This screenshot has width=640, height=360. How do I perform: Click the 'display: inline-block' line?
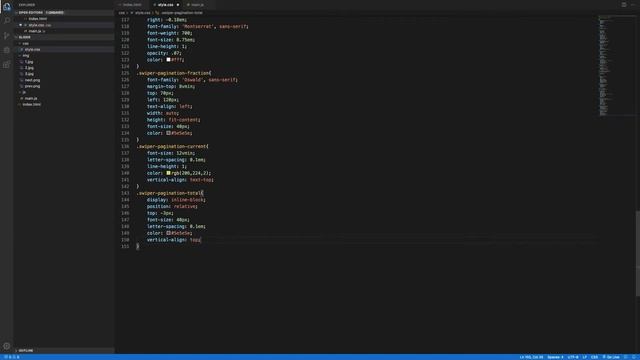click(x=176, y=200)
